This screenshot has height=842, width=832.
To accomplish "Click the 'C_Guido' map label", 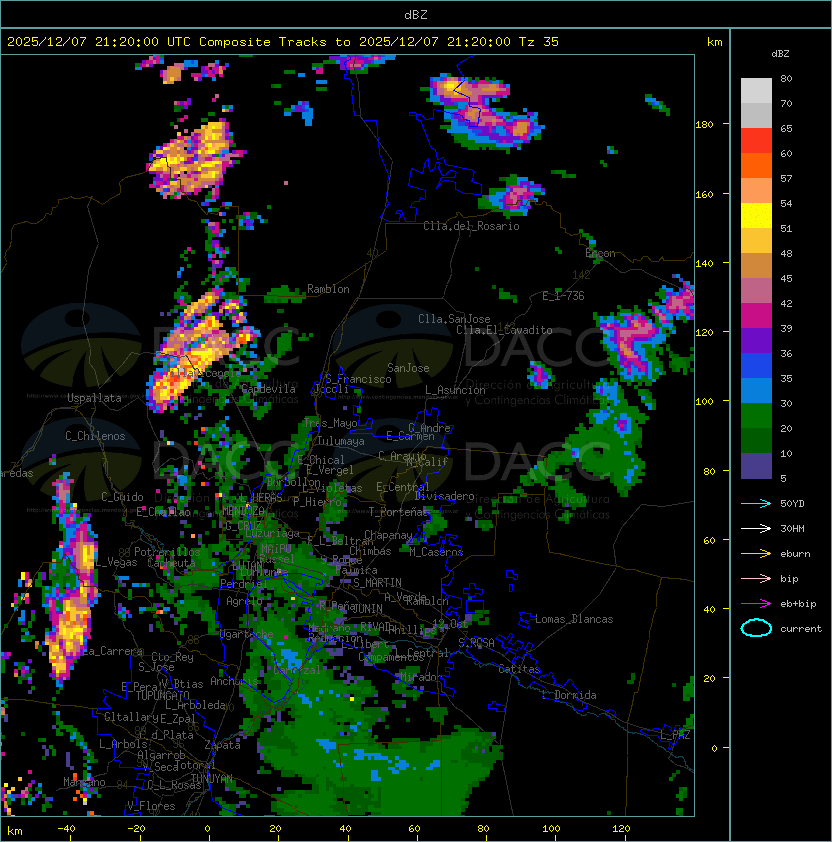I will pos(122,497).
